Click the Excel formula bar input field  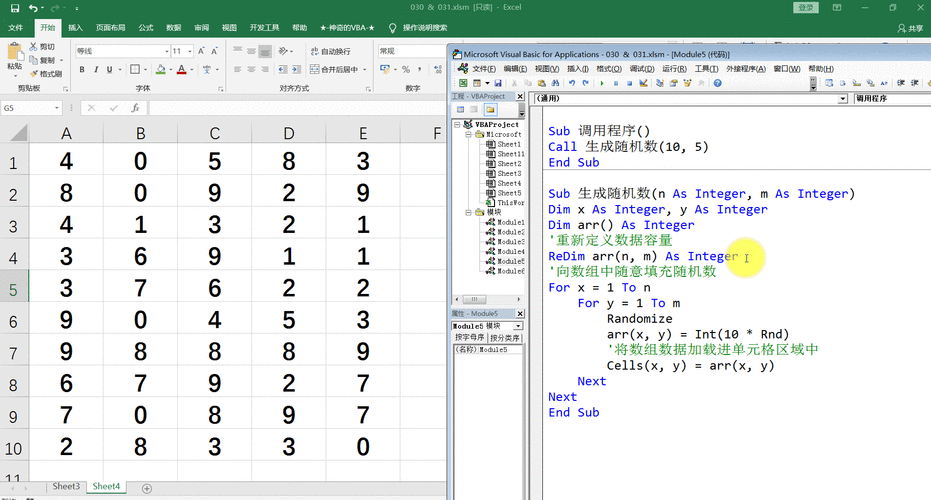(x=297, y=107)
